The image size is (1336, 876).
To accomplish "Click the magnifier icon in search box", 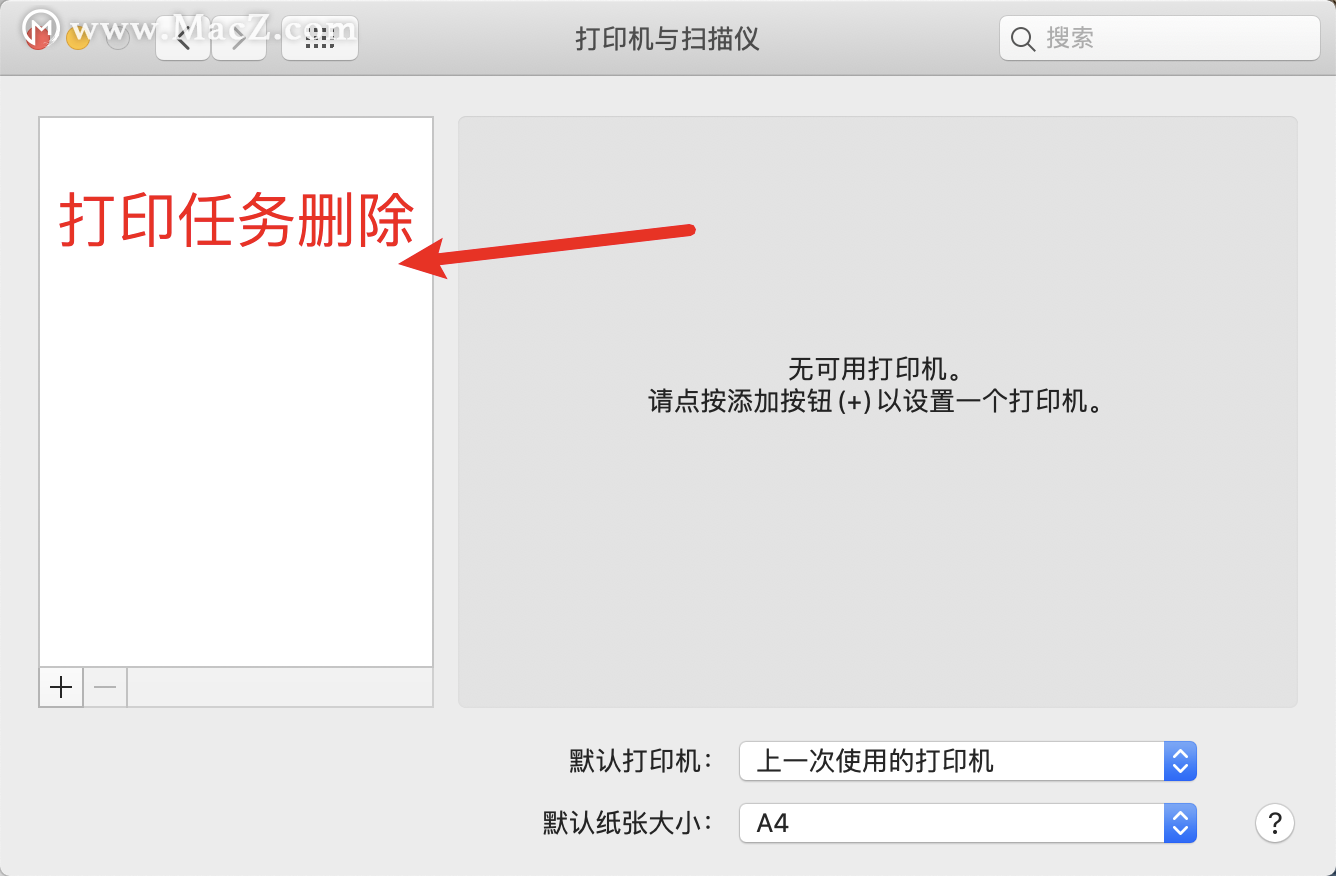I will click(1023, 39).
